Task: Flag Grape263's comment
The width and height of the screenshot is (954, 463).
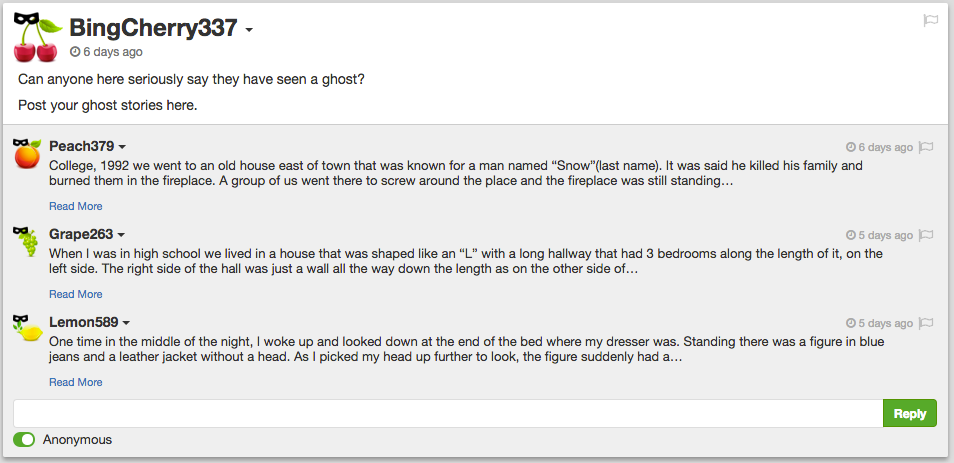Action: coord(926,235)
